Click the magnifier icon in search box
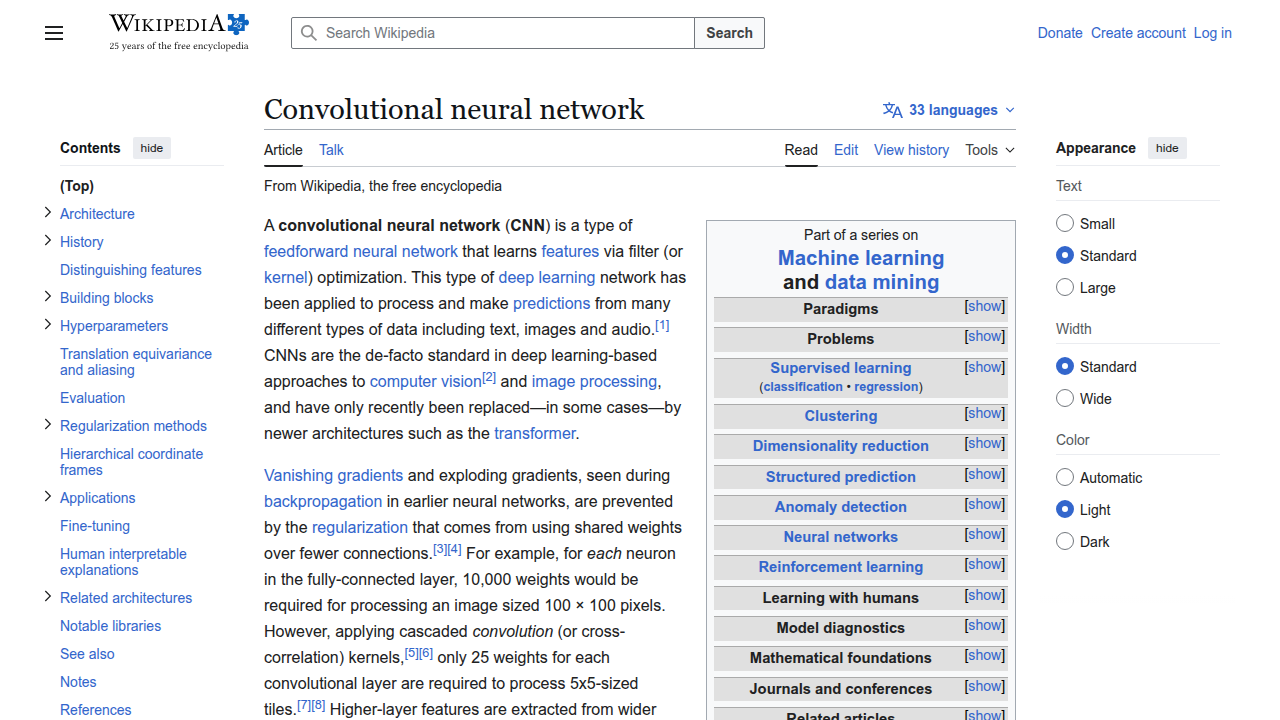This screenshot has width=1280, height=720. pos(310,33)
